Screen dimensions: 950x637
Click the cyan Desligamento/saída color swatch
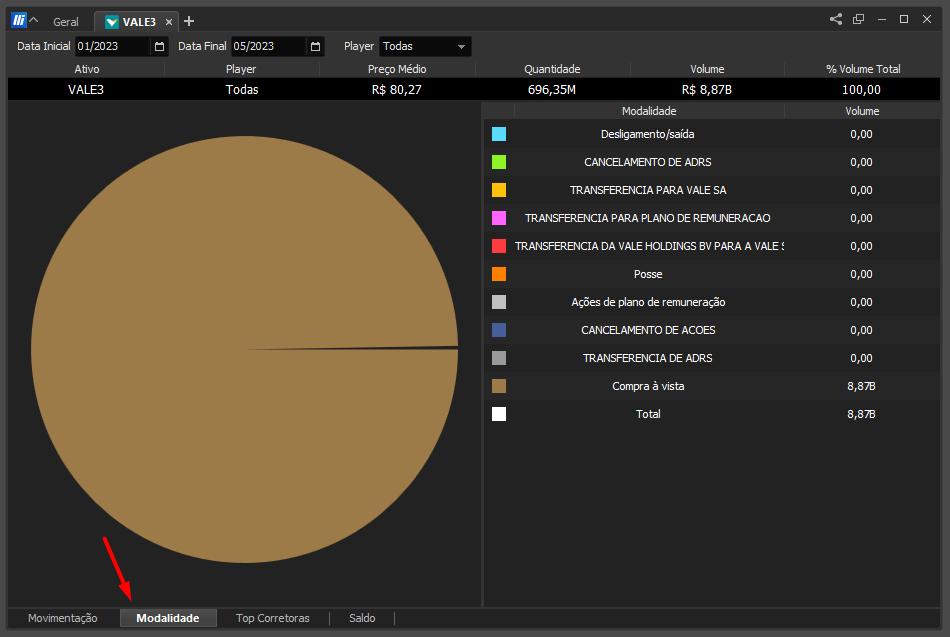point(499,134)
